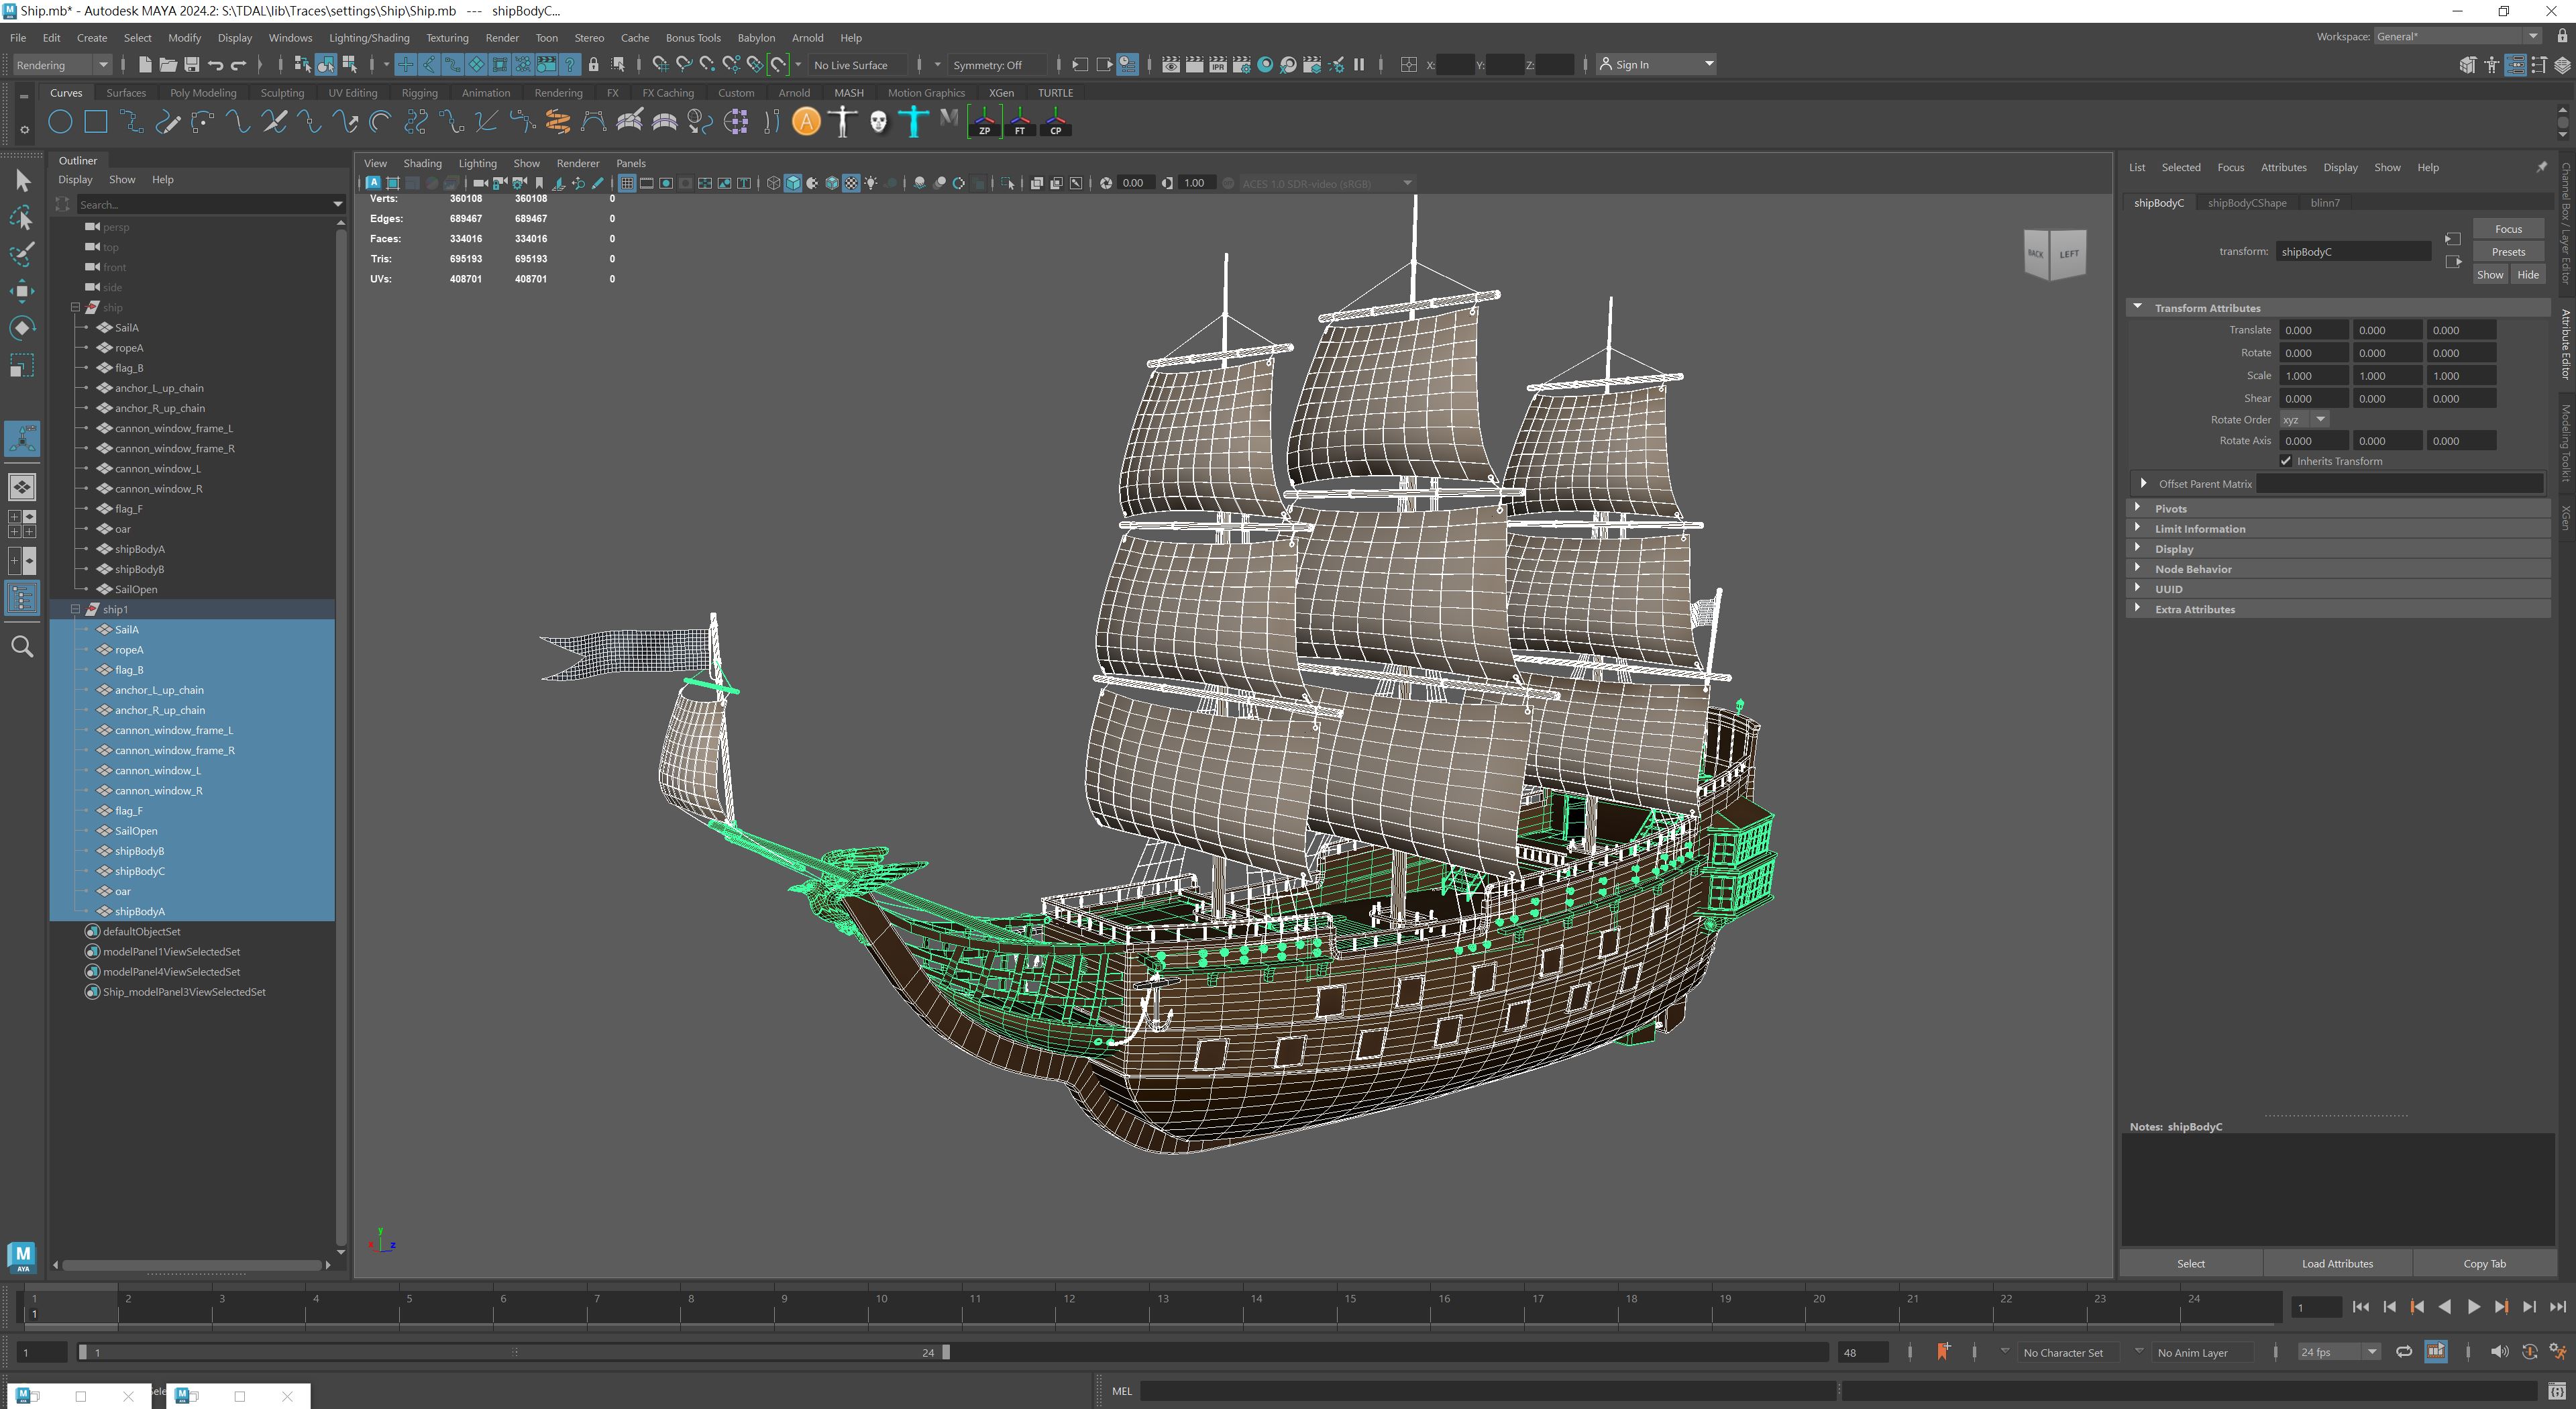Uncheck the Inherits Transform checkbox
Viewport: 2576px width, 1409px height.
point(2286,461)
